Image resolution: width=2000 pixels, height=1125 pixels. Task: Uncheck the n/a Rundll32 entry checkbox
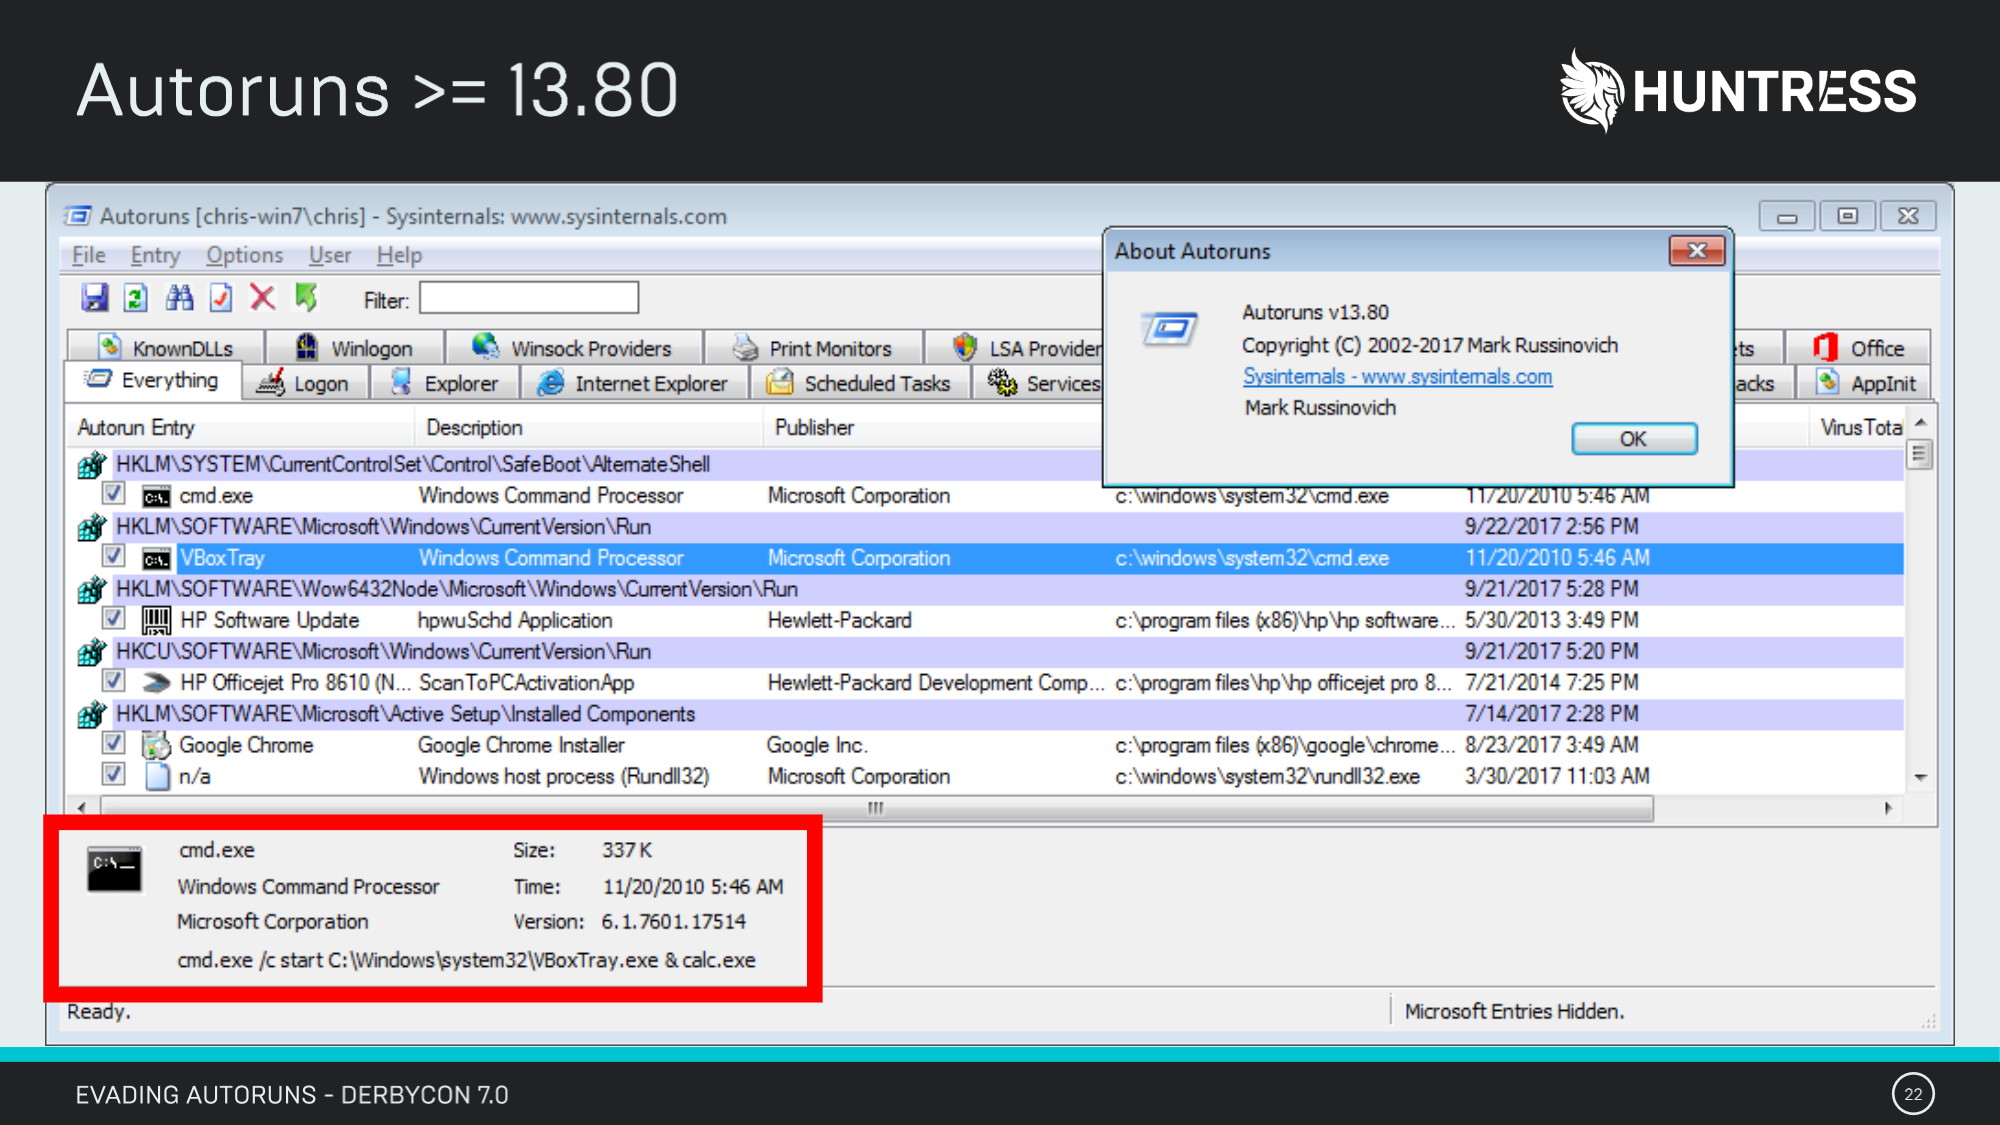click(114, 774)
